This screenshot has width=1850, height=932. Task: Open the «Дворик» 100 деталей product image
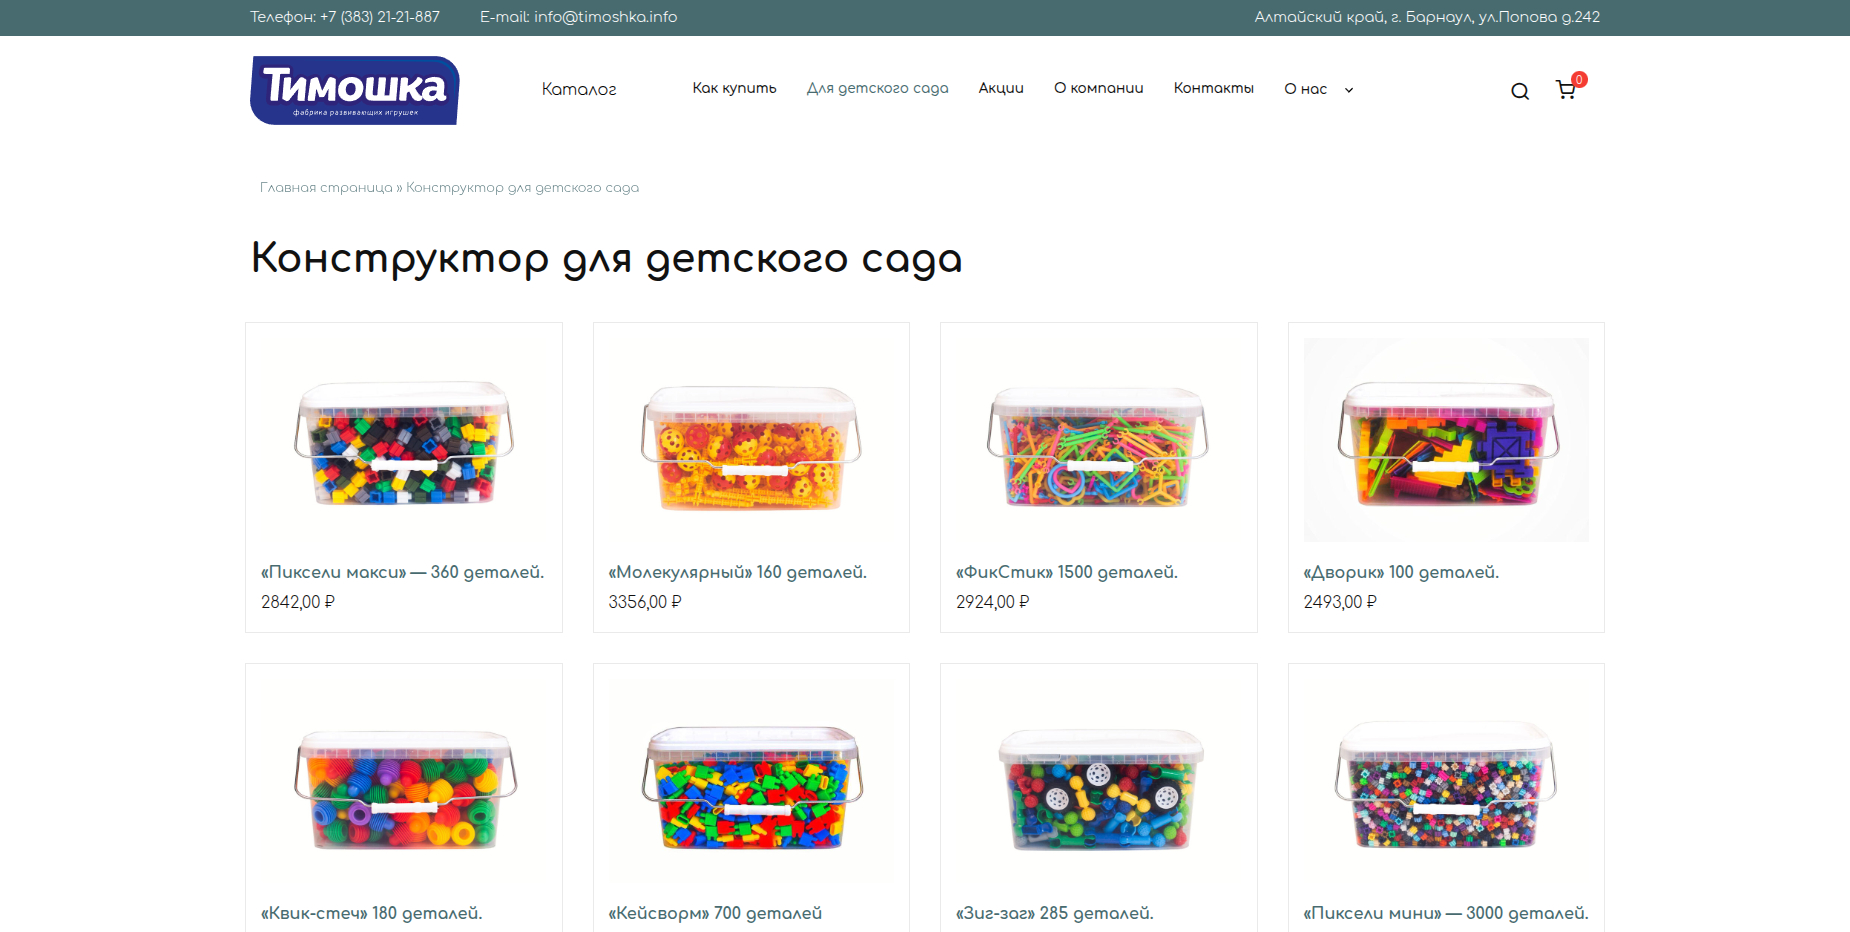point(1446,440)
